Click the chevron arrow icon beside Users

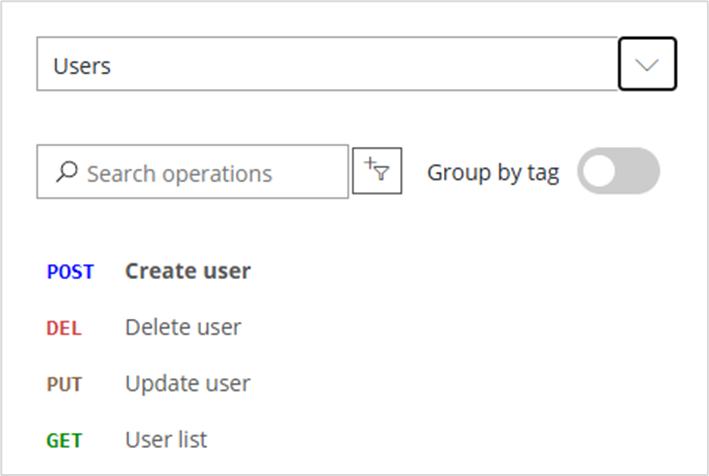click(647, 65)
